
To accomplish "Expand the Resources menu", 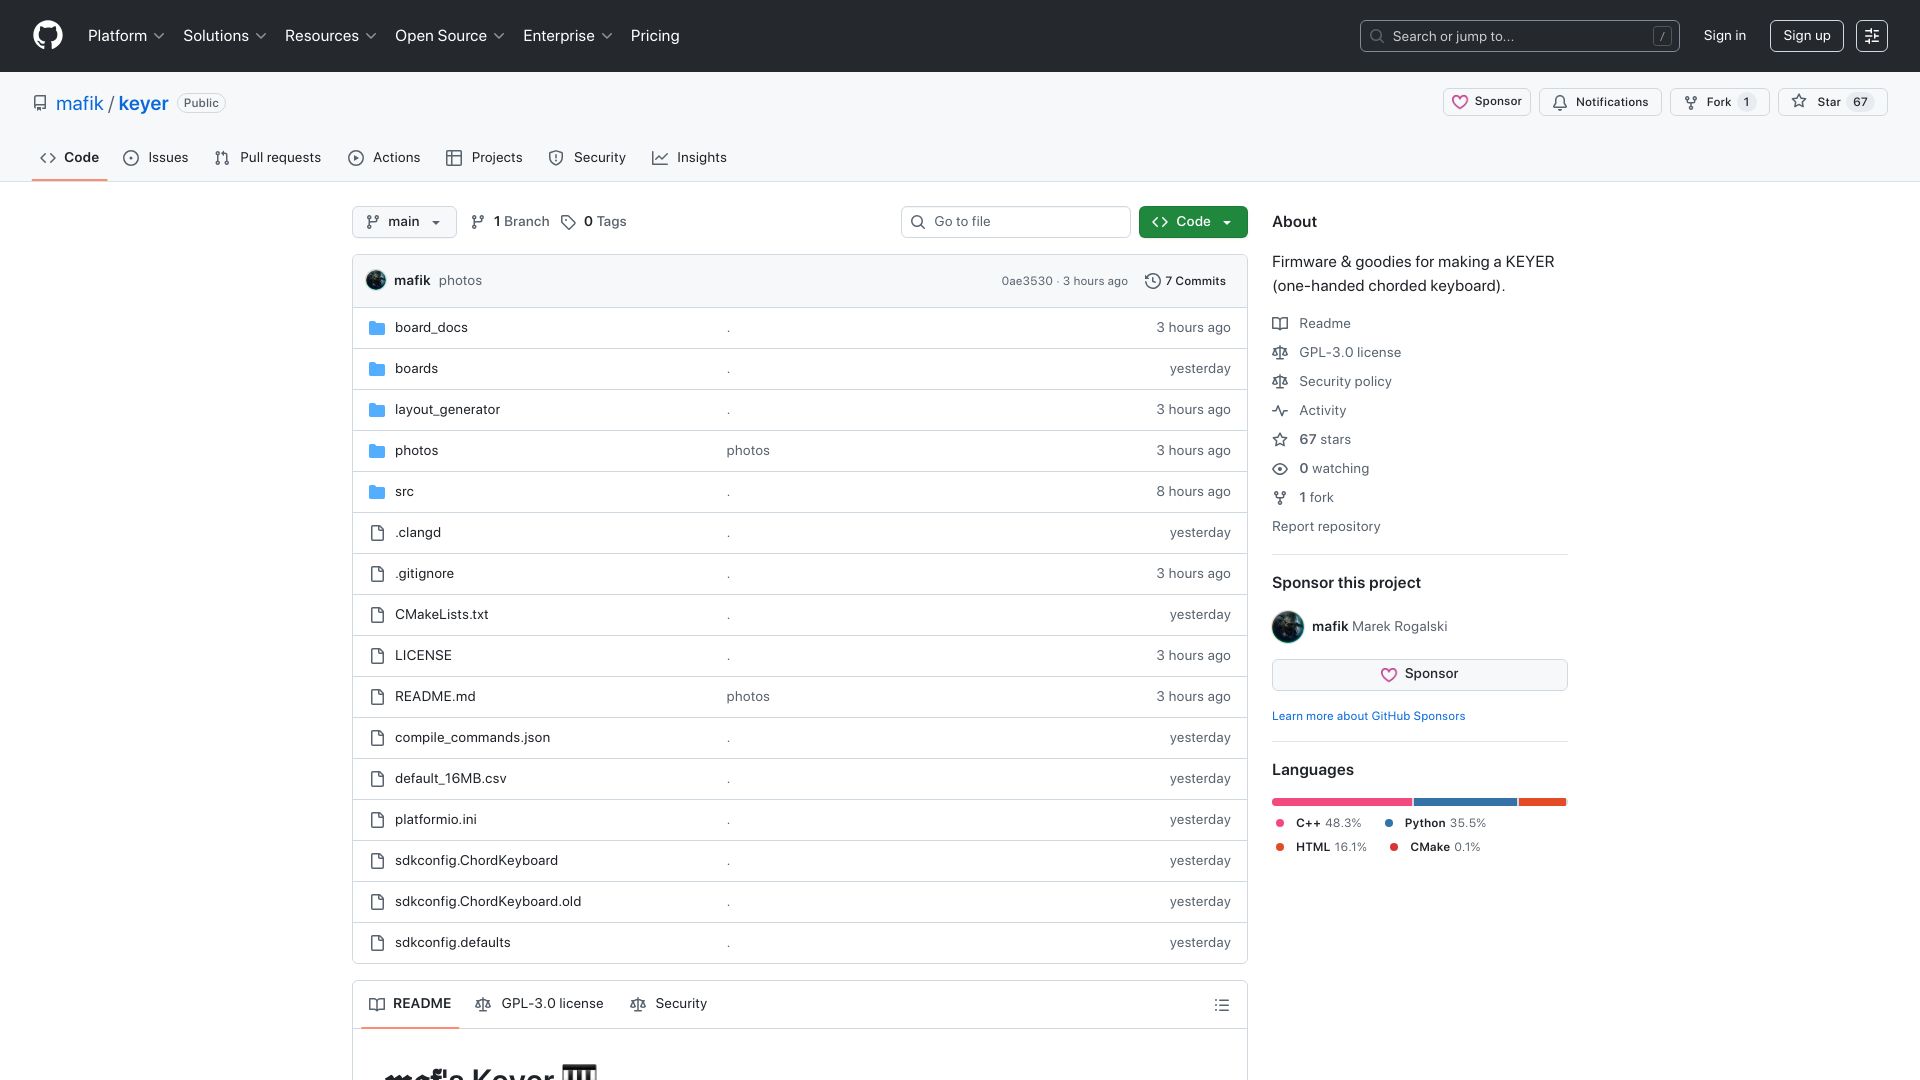I will point(331,36).
